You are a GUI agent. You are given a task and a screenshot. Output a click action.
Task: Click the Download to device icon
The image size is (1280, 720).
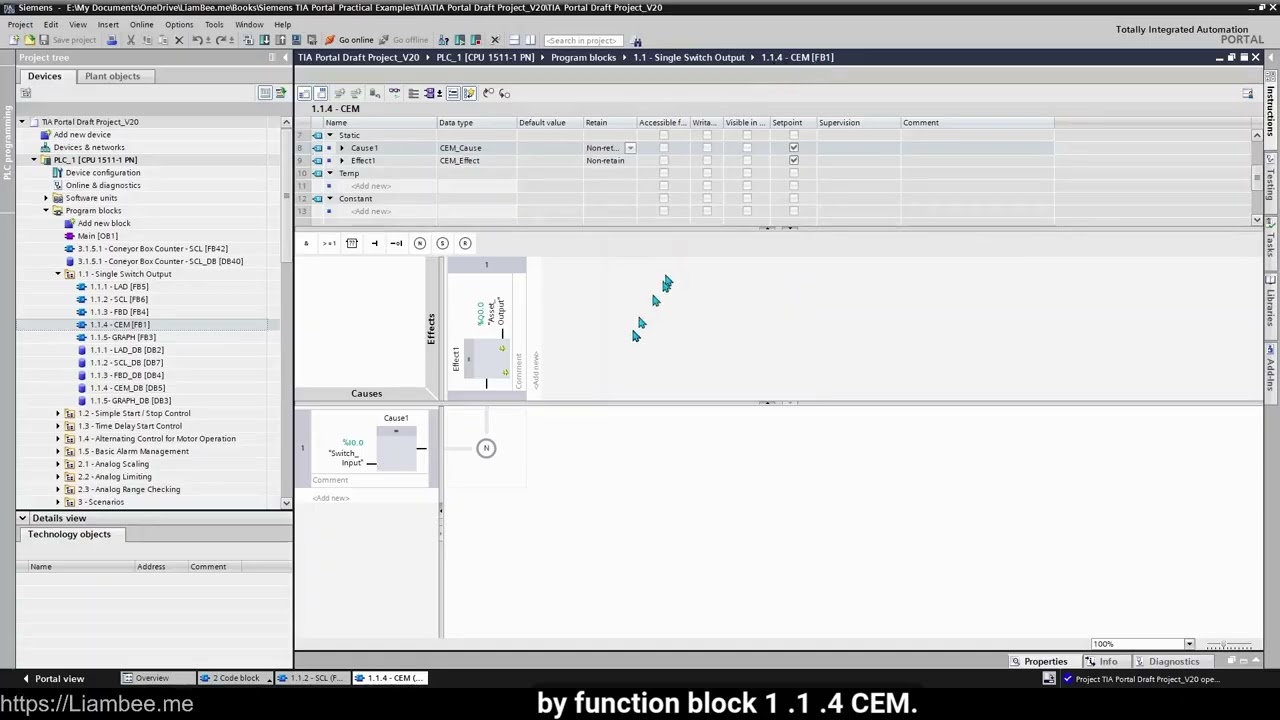point(264,40)
